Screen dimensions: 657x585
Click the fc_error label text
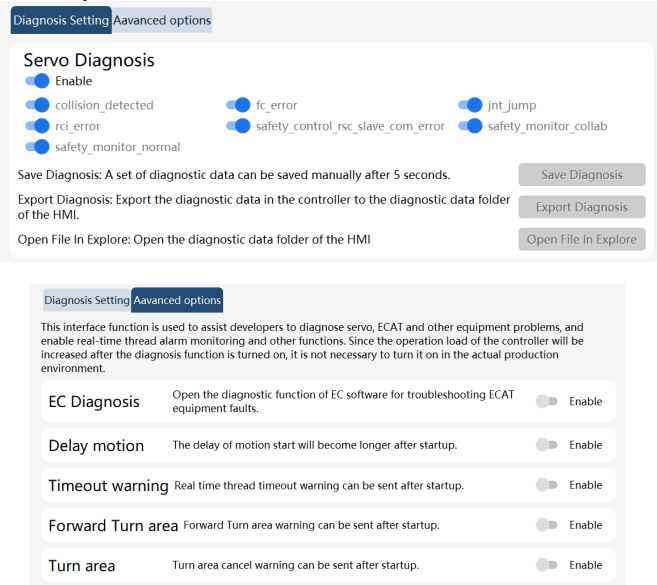[x=277, y=105]
